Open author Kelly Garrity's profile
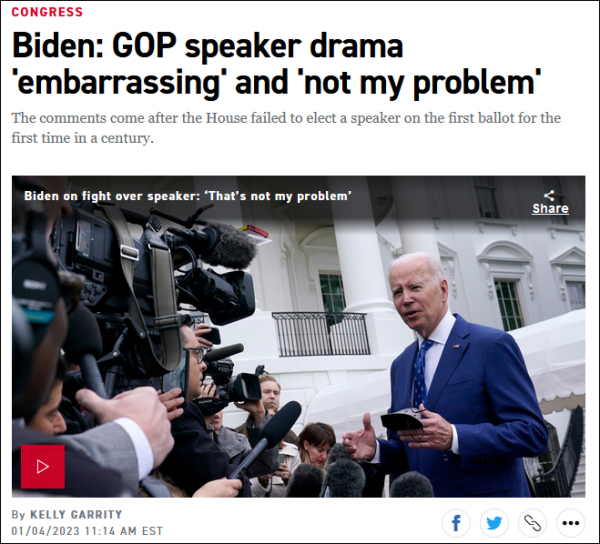The height and width of the screenshot is (544, 600). (76, 515)
